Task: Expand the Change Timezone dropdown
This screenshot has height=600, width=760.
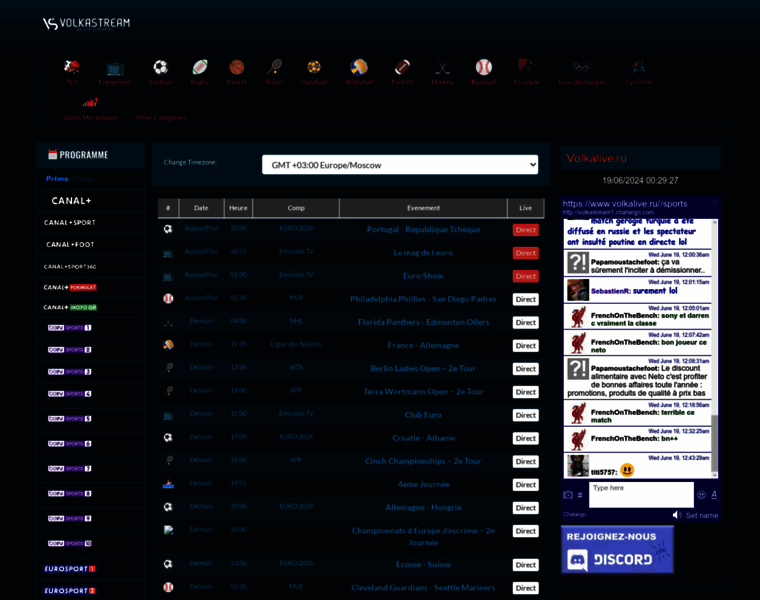Action: (400, 165)
